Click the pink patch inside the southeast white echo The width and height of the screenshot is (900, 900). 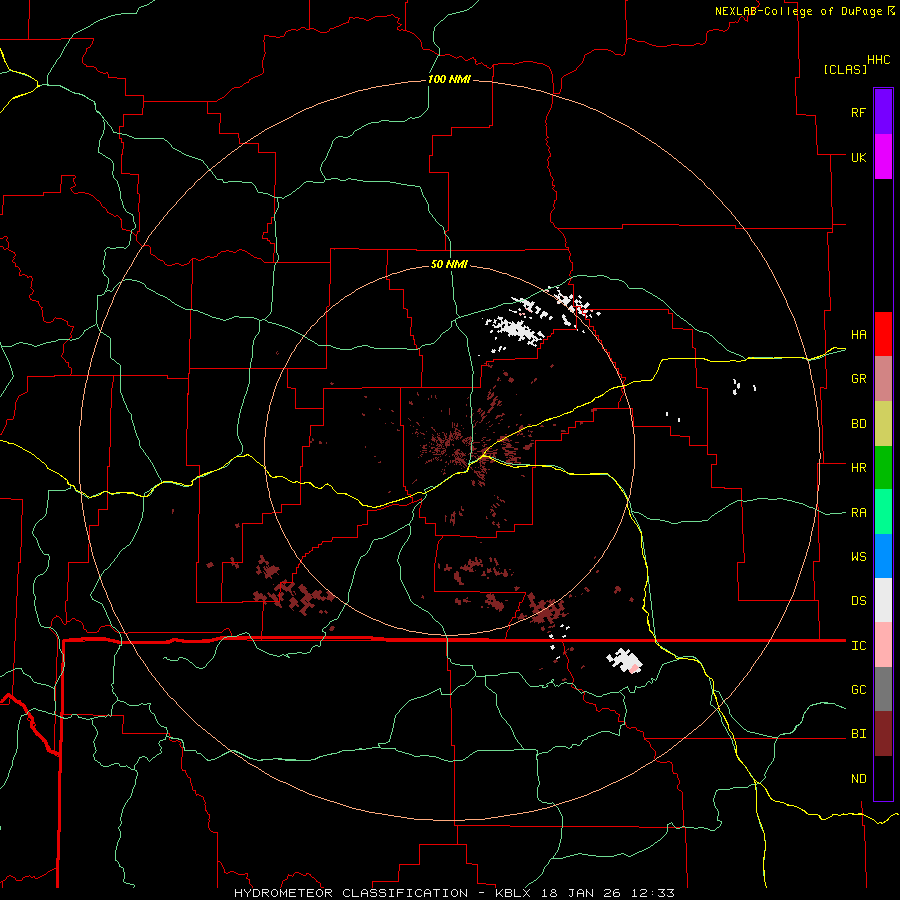pyautogui.click(x=634, y=667)
